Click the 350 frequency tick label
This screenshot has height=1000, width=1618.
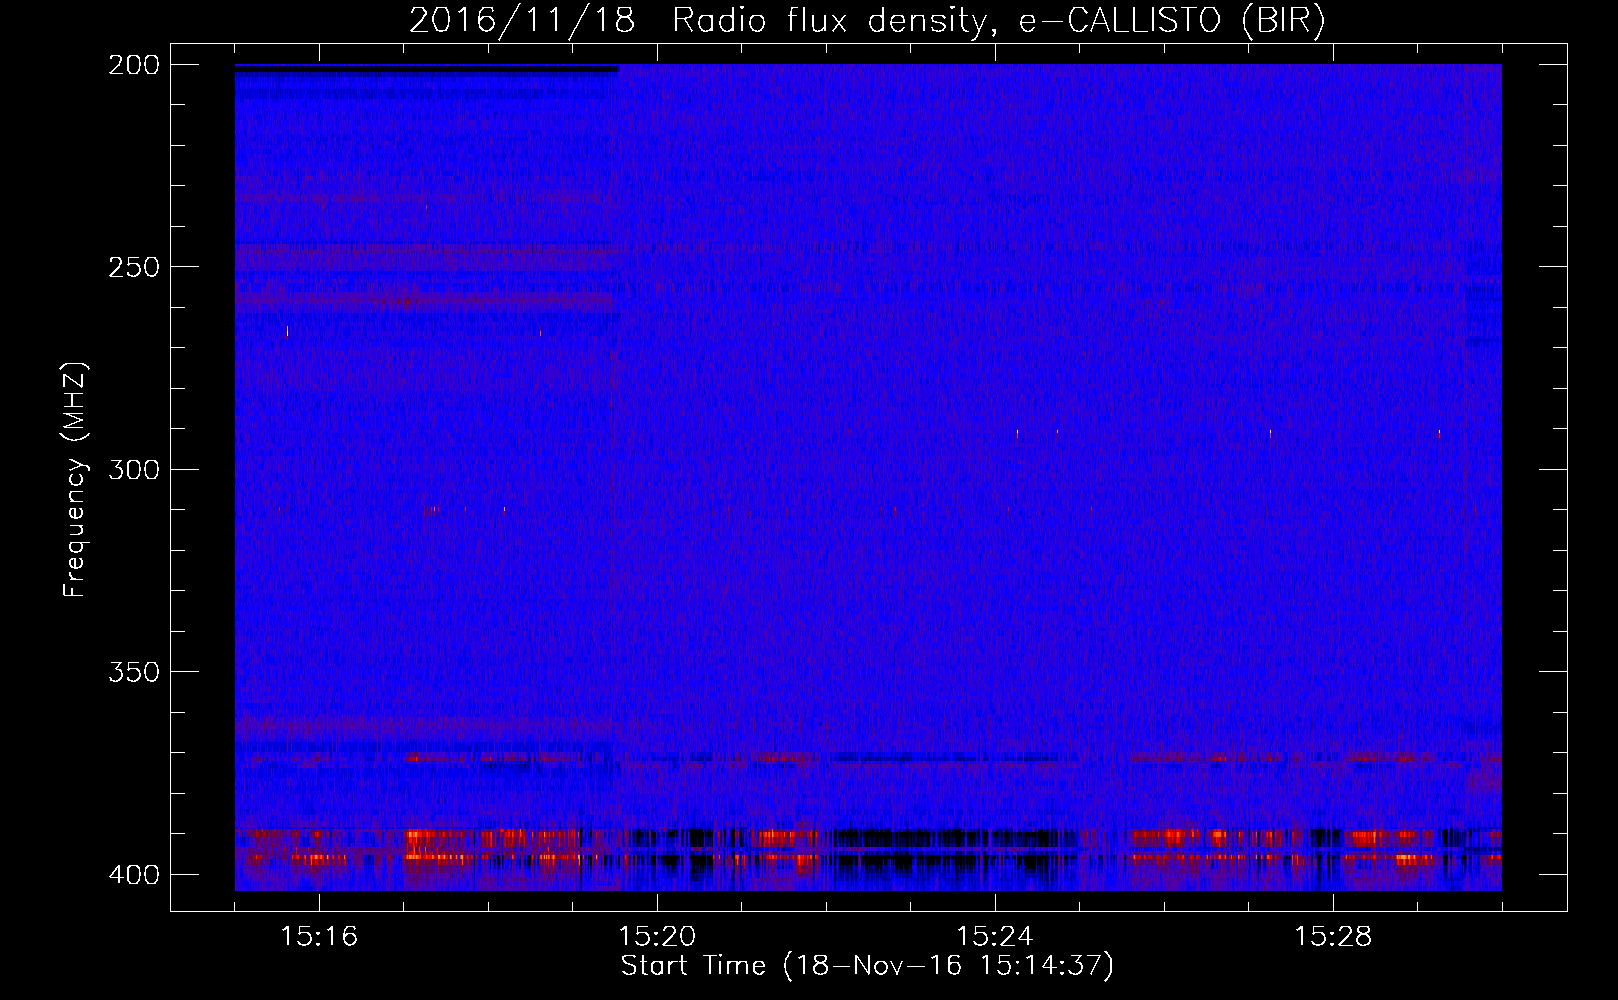click(133, 671)
